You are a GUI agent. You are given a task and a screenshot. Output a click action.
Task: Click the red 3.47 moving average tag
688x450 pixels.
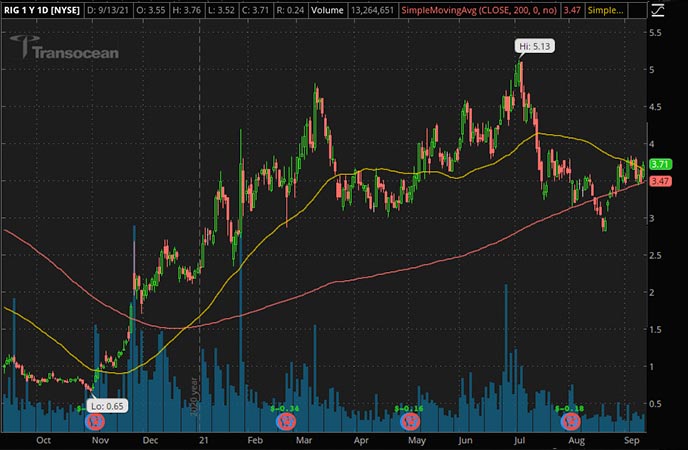click(x=660, y=181)
